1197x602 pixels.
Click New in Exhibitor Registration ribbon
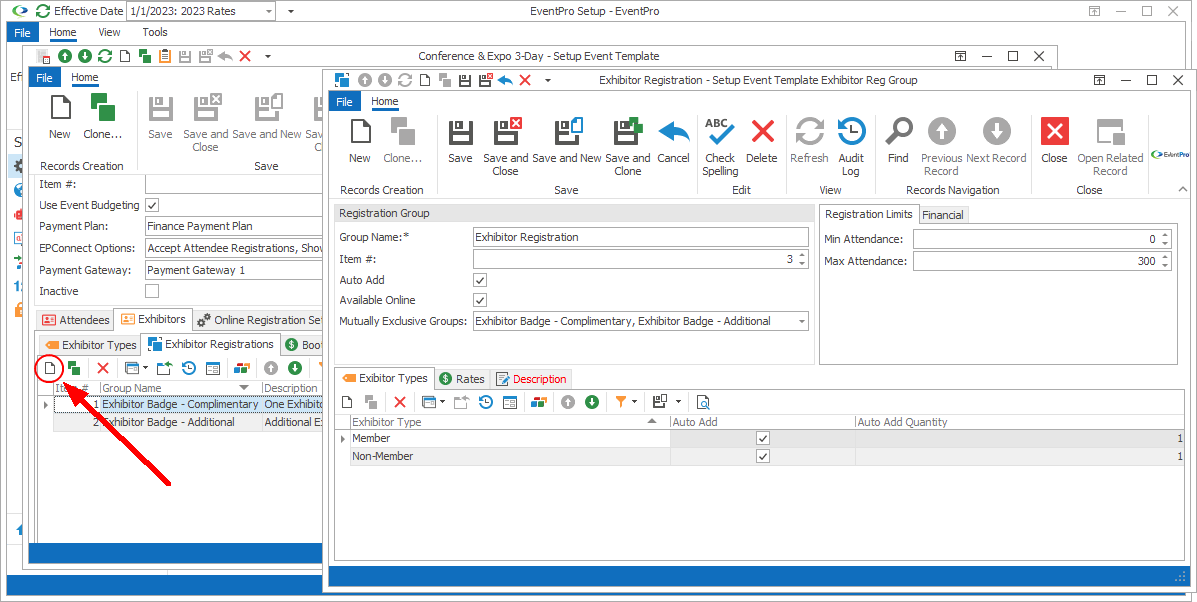click(360, 141)
